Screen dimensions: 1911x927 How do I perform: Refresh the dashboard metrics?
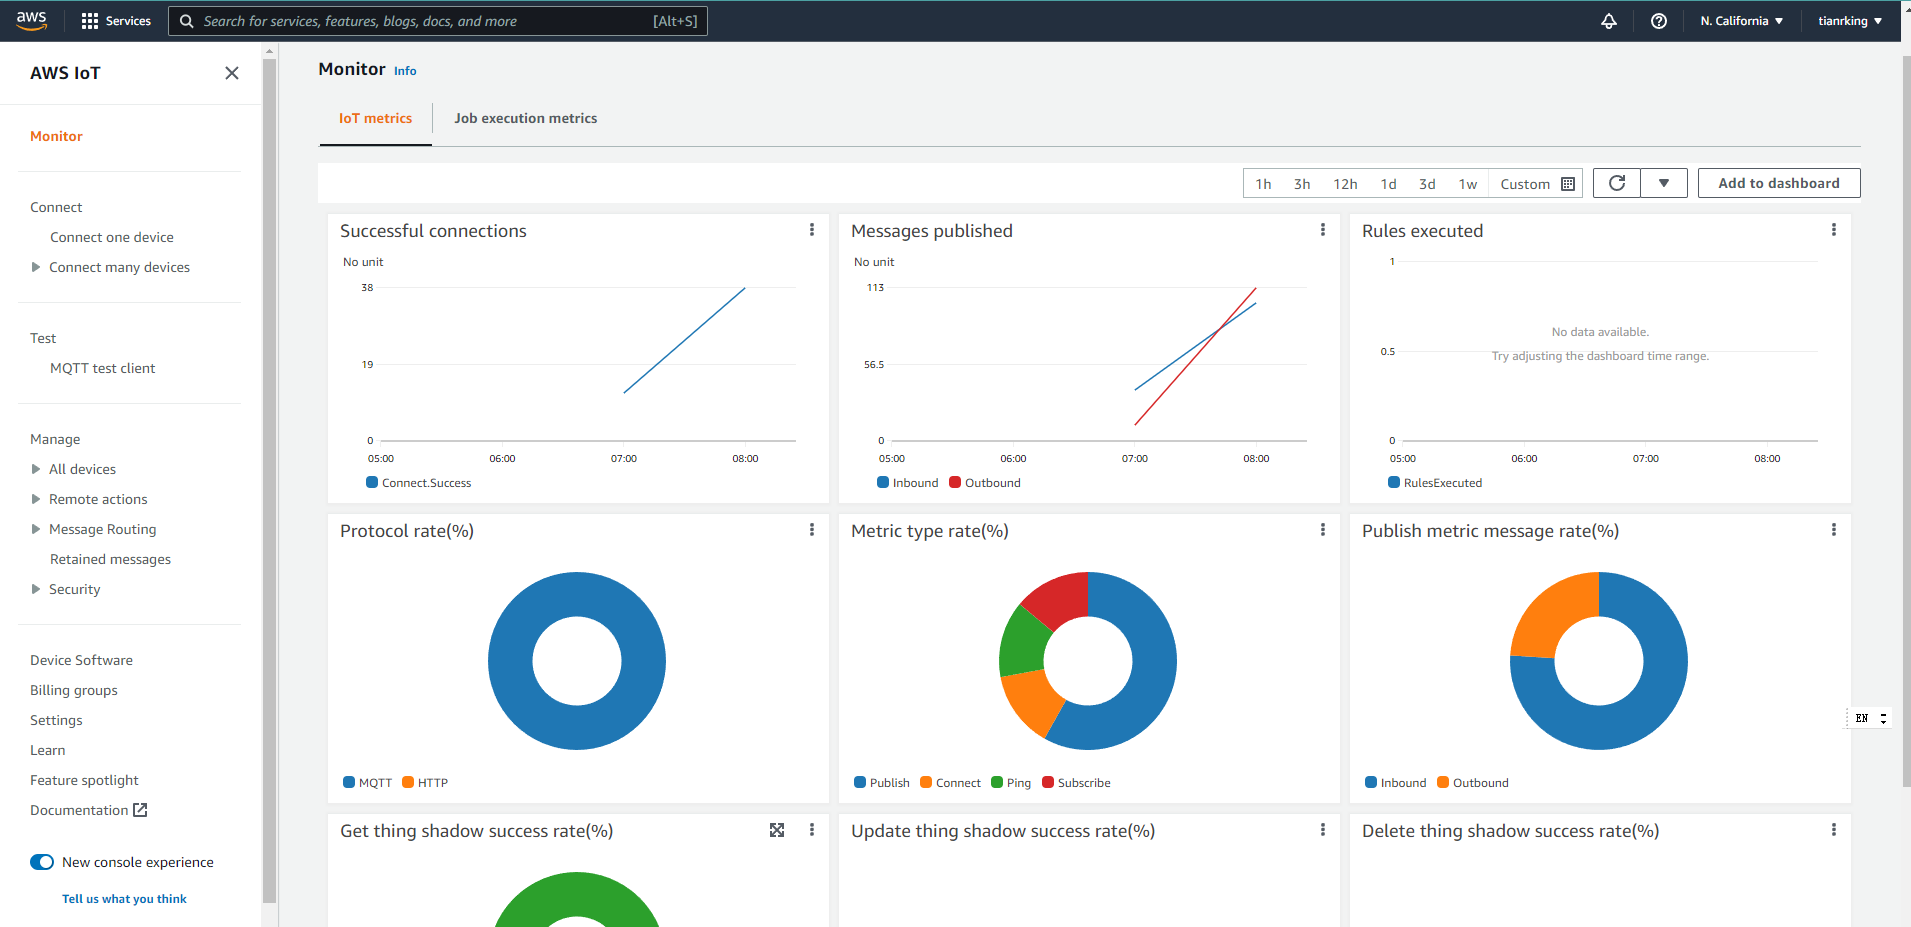click(x=1617, y=183)
